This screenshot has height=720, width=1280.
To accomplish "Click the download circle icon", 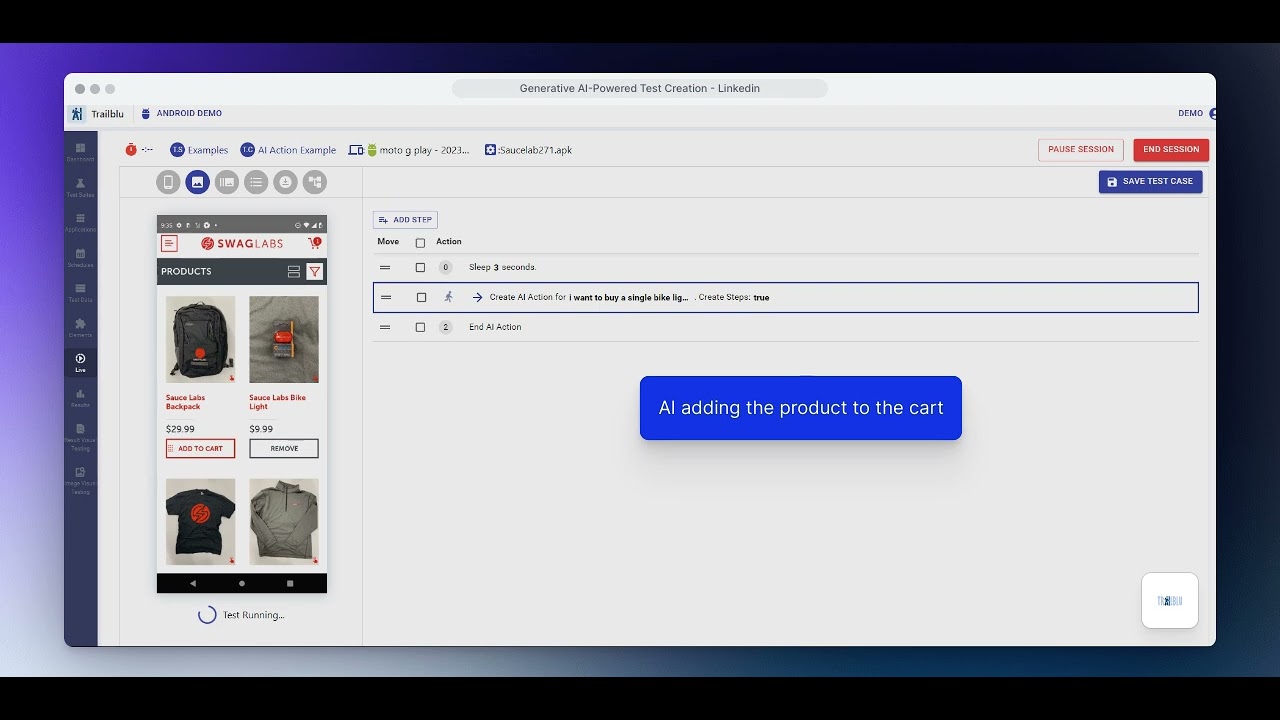I will click(x=285, y=182).
